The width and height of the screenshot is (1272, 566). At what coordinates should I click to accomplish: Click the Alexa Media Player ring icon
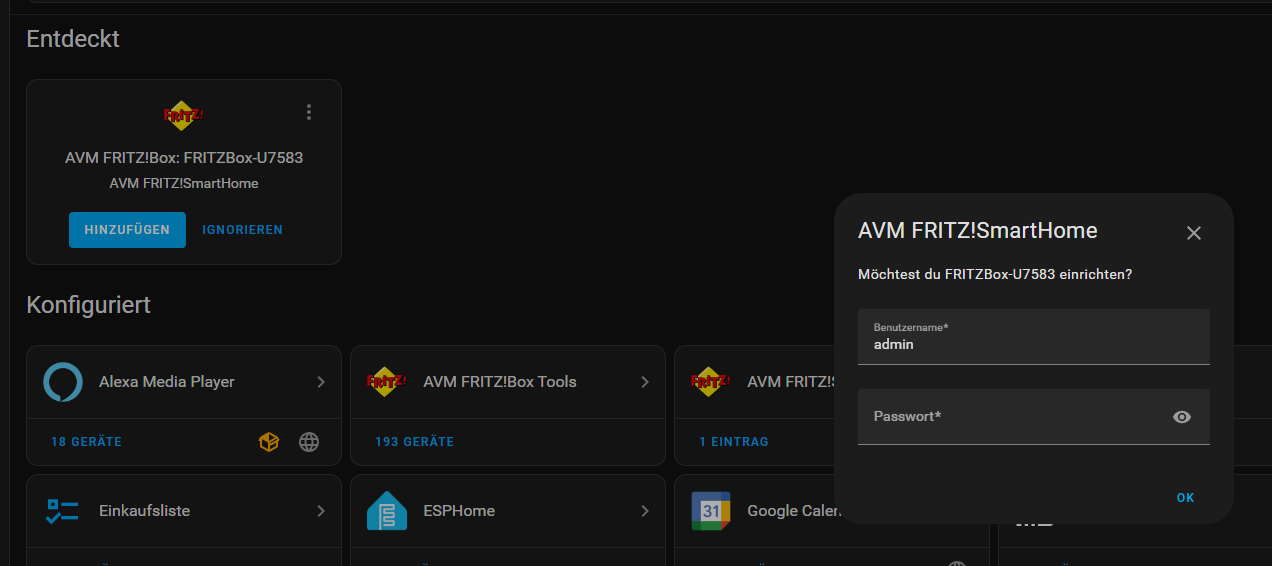63,382
